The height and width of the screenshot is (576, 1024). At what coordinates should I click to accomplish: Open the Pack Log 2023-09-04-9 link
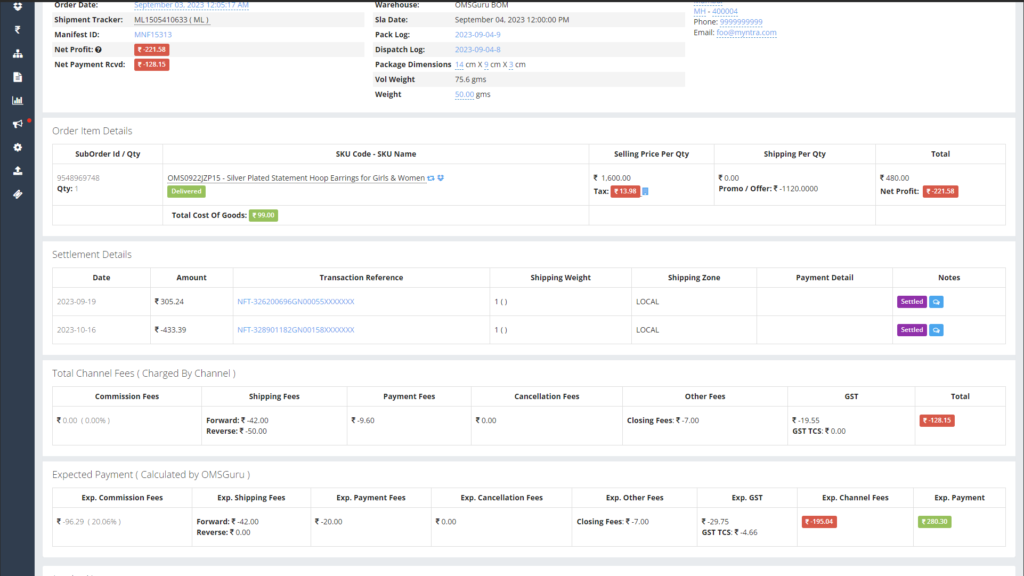(477, 34)
